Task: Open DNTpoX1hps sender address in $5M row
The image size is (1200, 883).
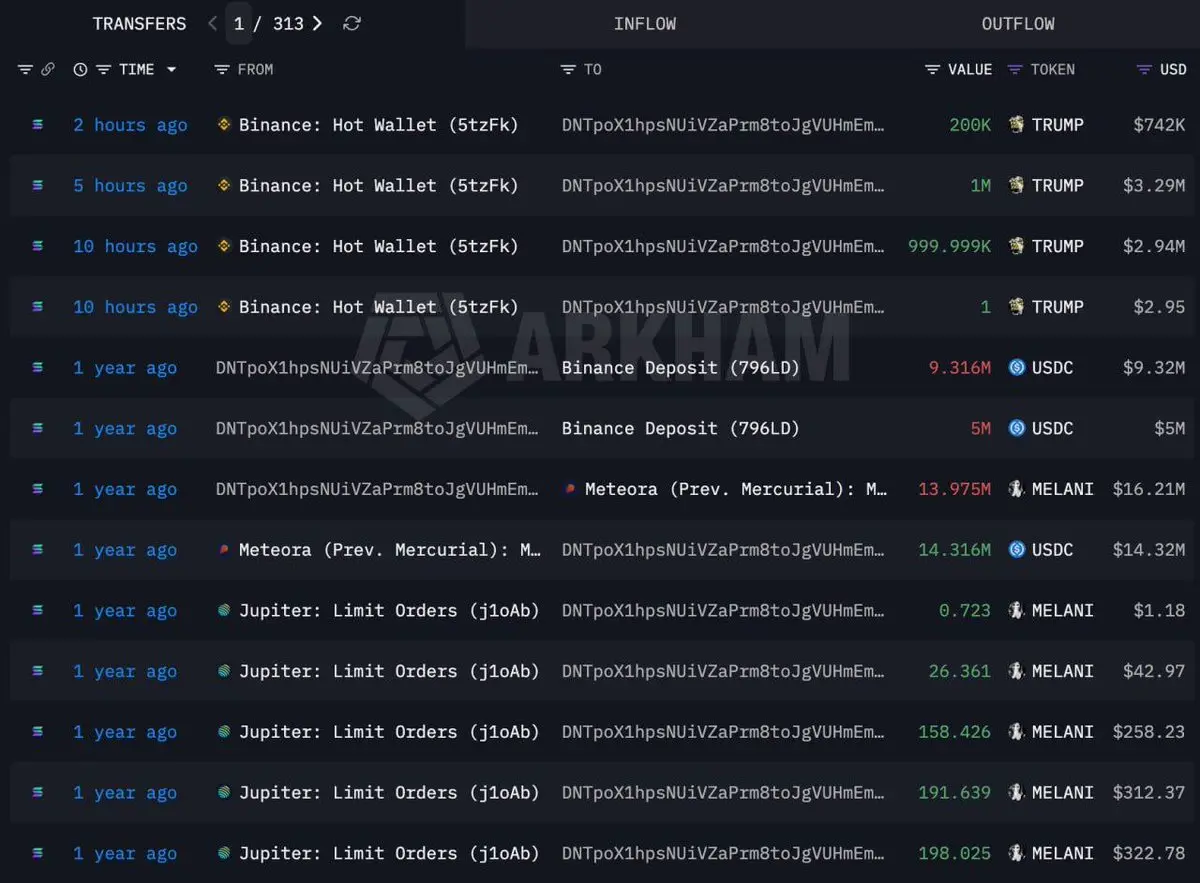Action: (x=378, y=428)
